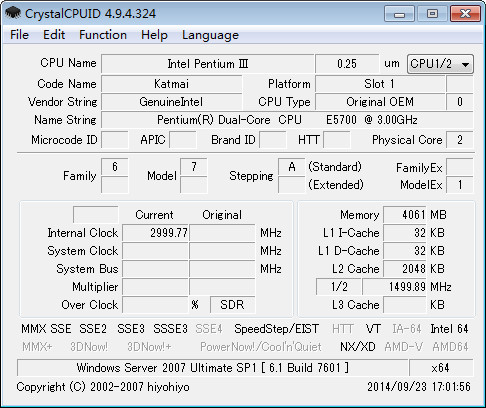Viewport: 486px width, 408px height.
Task: Minimize the CrystalCPUID window
Action: pyautogui.click(x=399, y=14)
